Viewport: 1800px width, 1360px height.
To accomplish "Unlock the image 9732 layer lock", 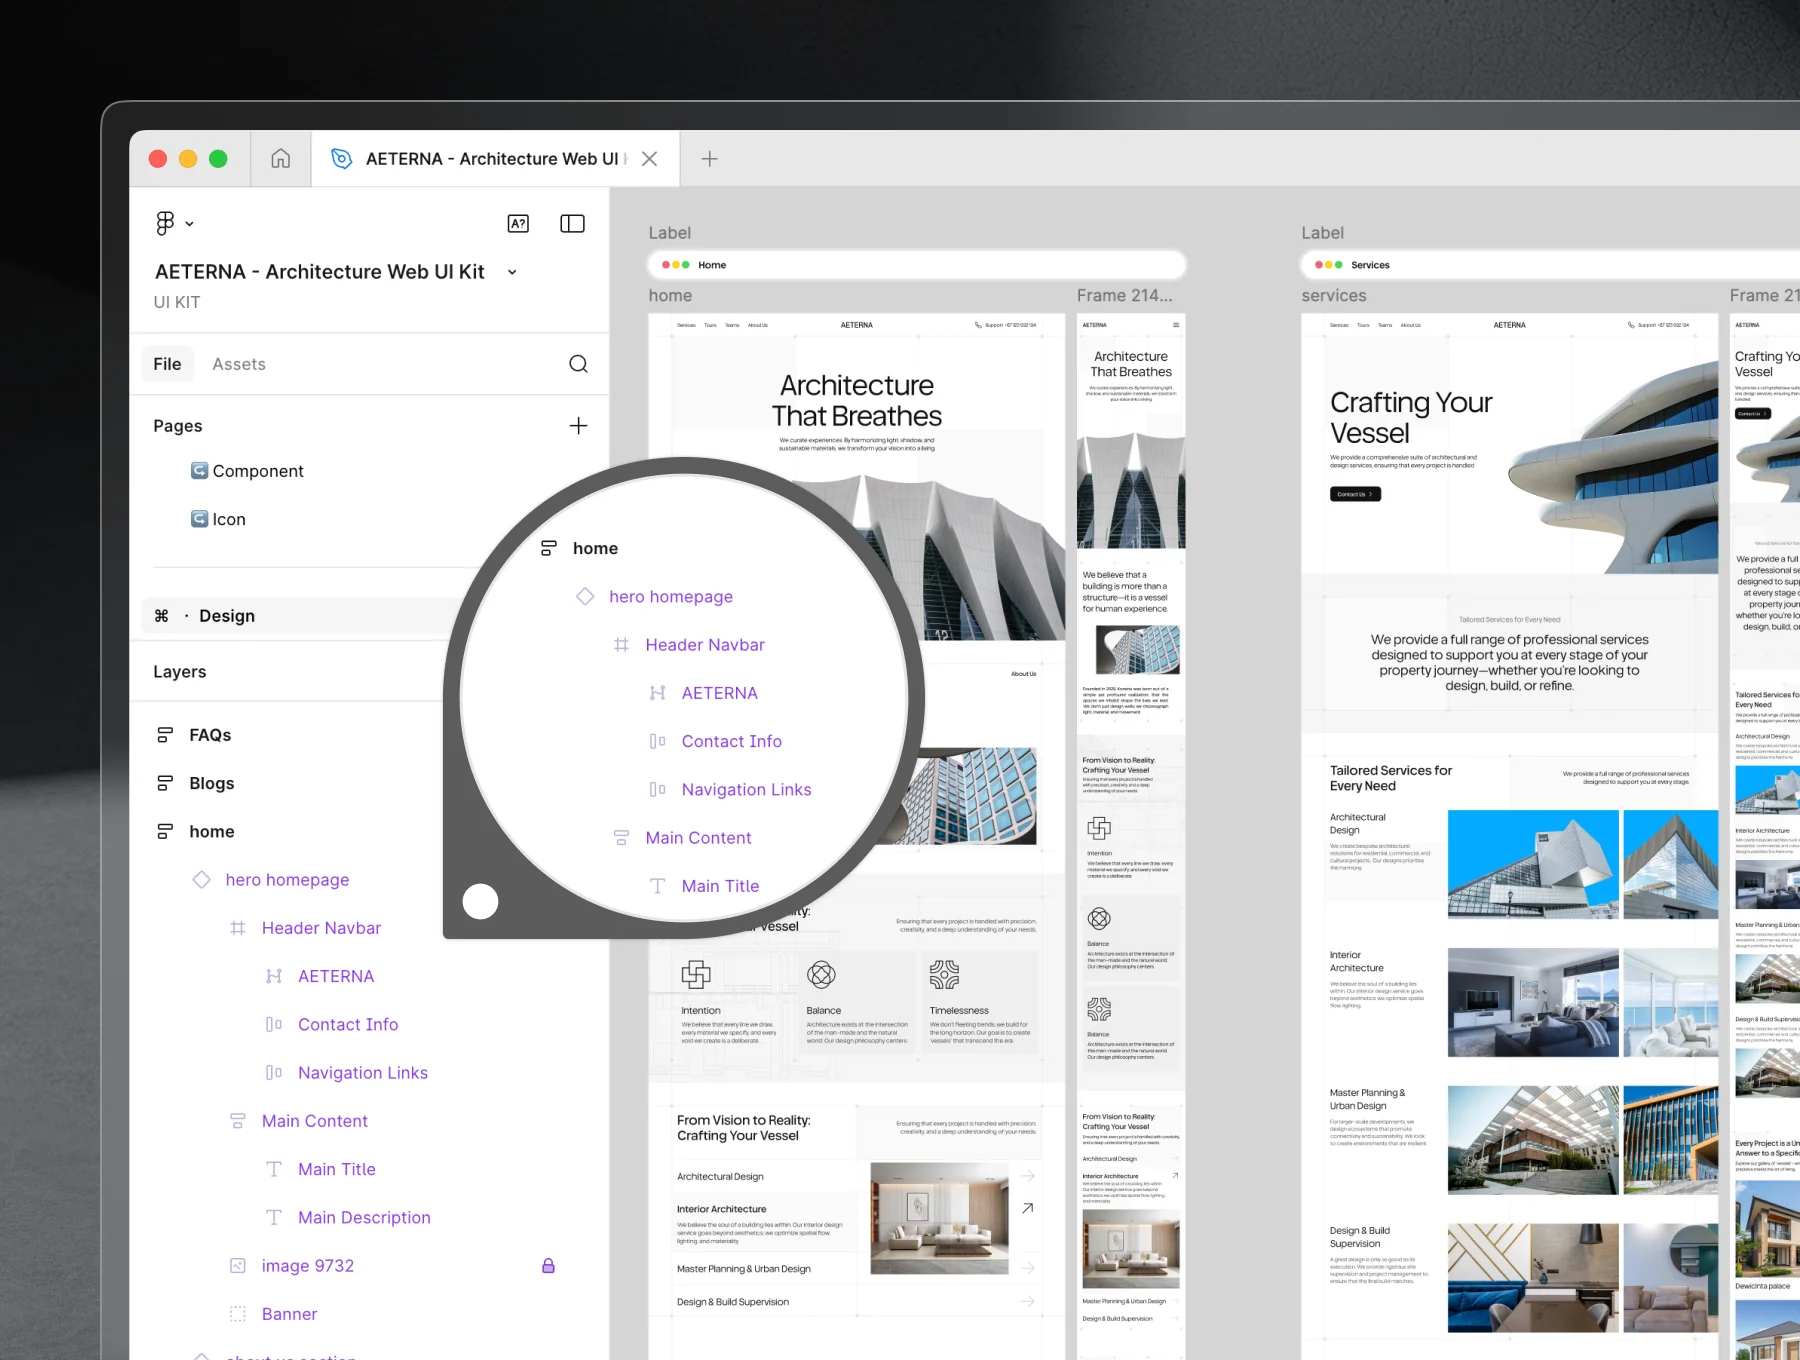I will coord(548,1266).
